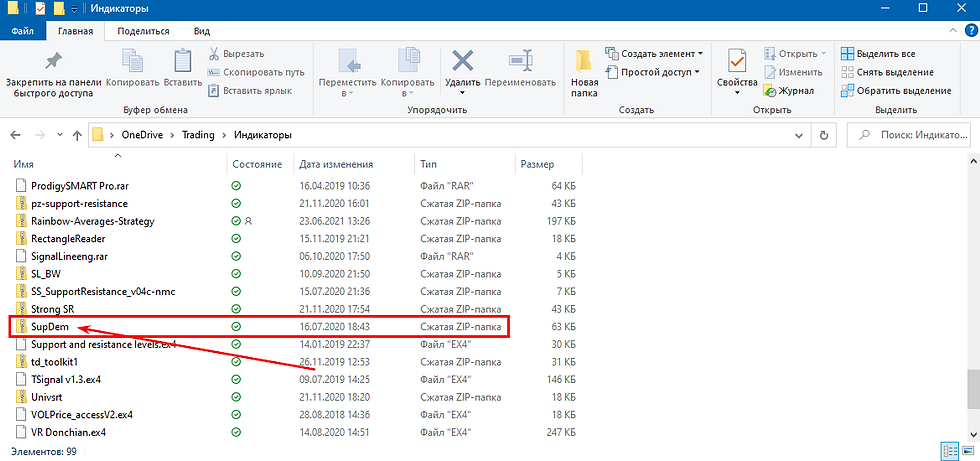Choose Скопировать путь command
This screenshot has width=980, height=461.
[x=256, y=72]
